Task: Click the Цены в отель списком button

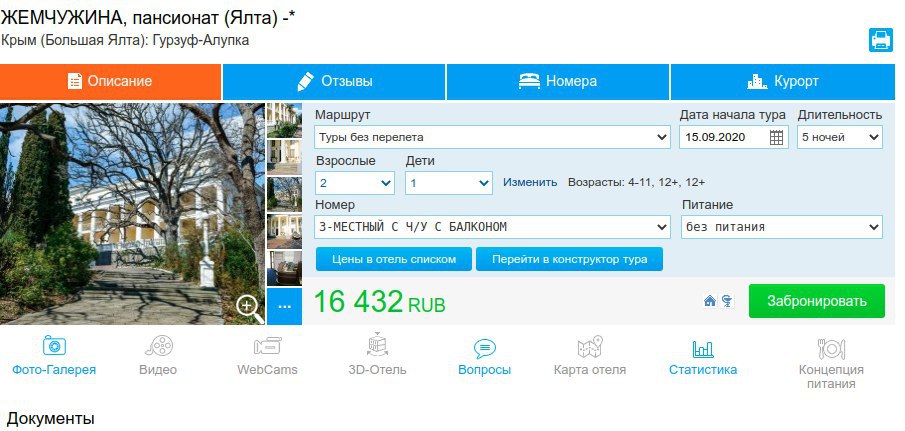Action: pos(394,259)
